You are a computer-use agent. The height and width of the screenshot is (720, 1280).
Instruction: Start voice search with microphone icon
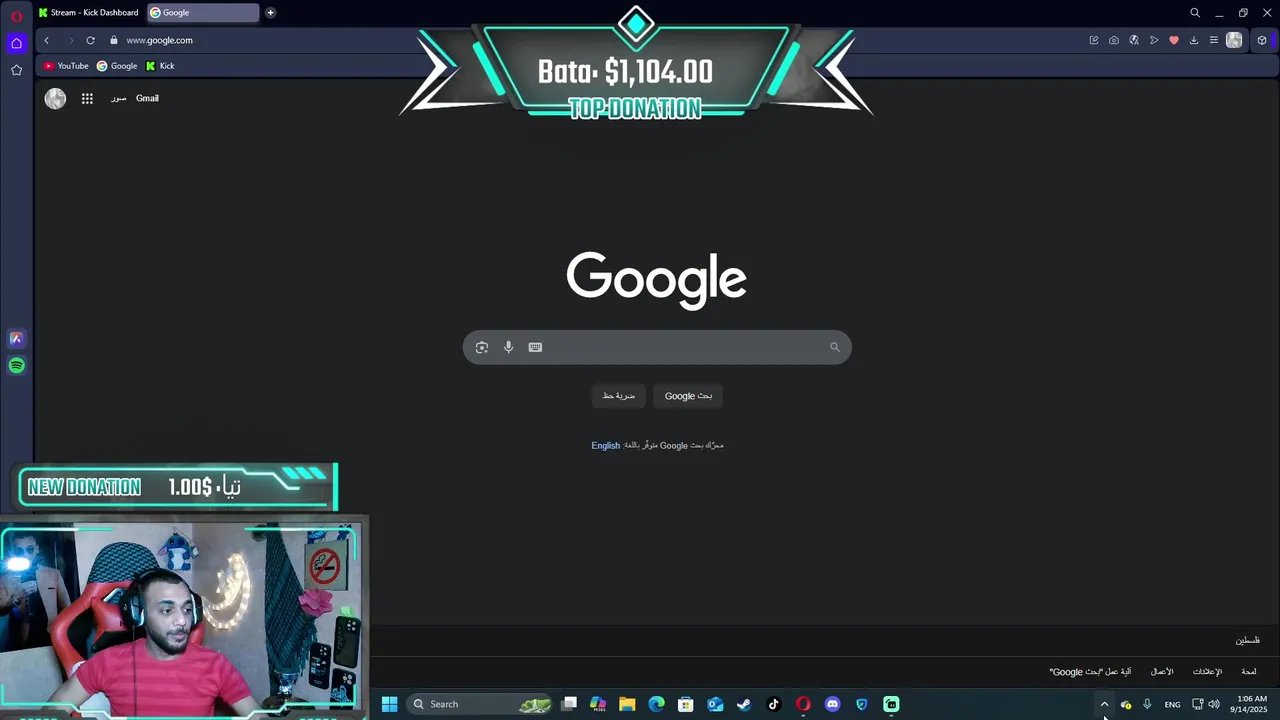pos(508,347)
